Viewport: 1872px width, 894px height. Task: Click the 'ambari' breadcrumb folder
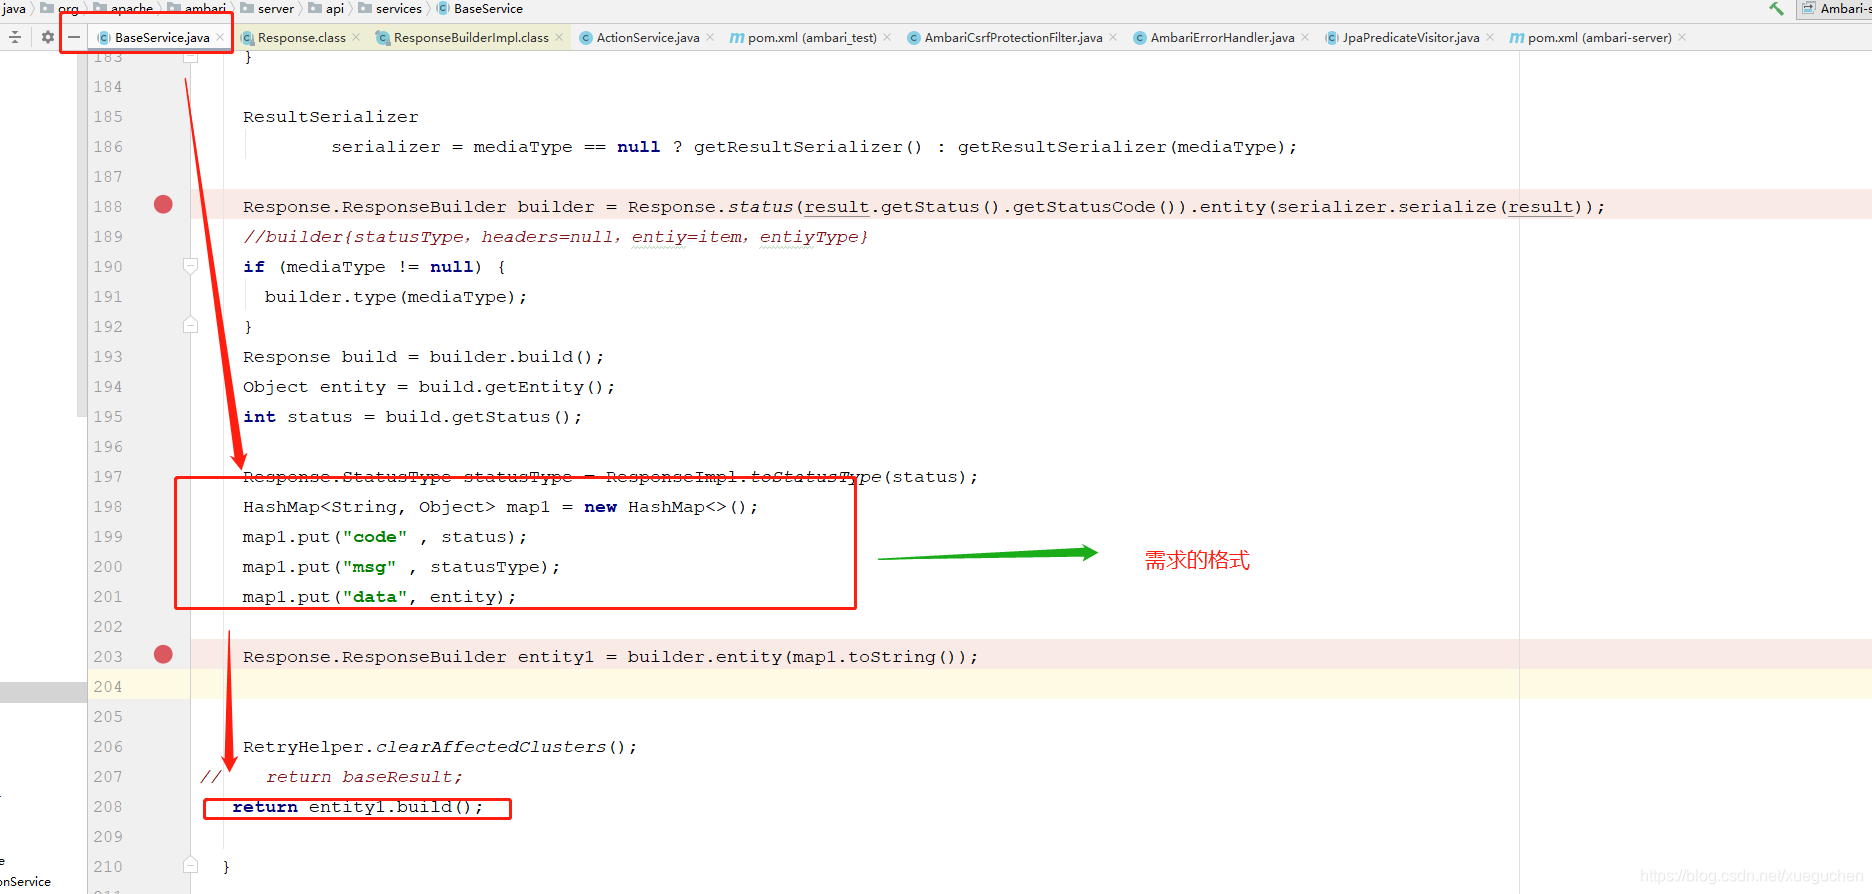197,8
